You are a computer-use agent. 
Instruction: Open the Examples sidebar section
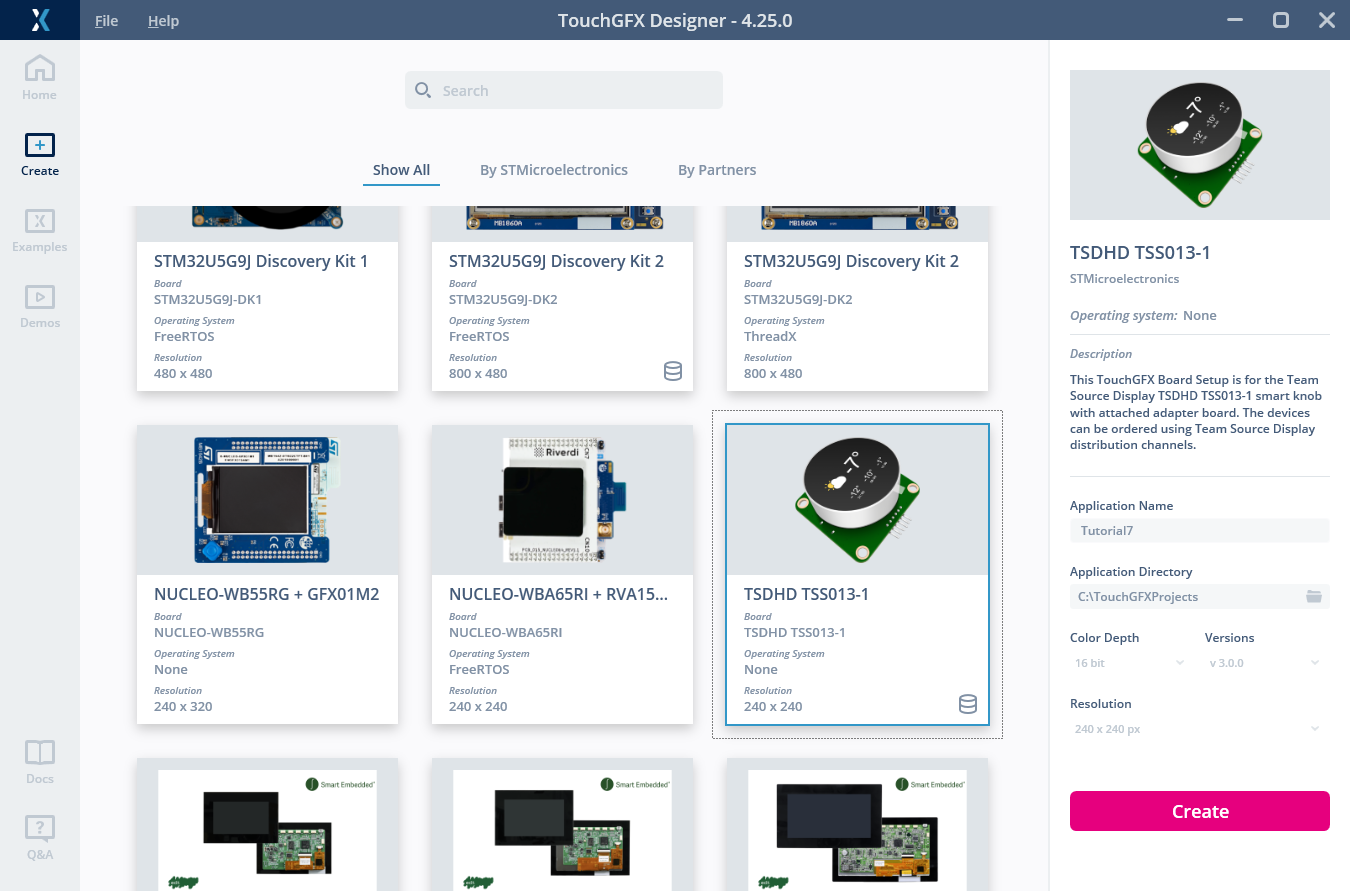point(40,230)
